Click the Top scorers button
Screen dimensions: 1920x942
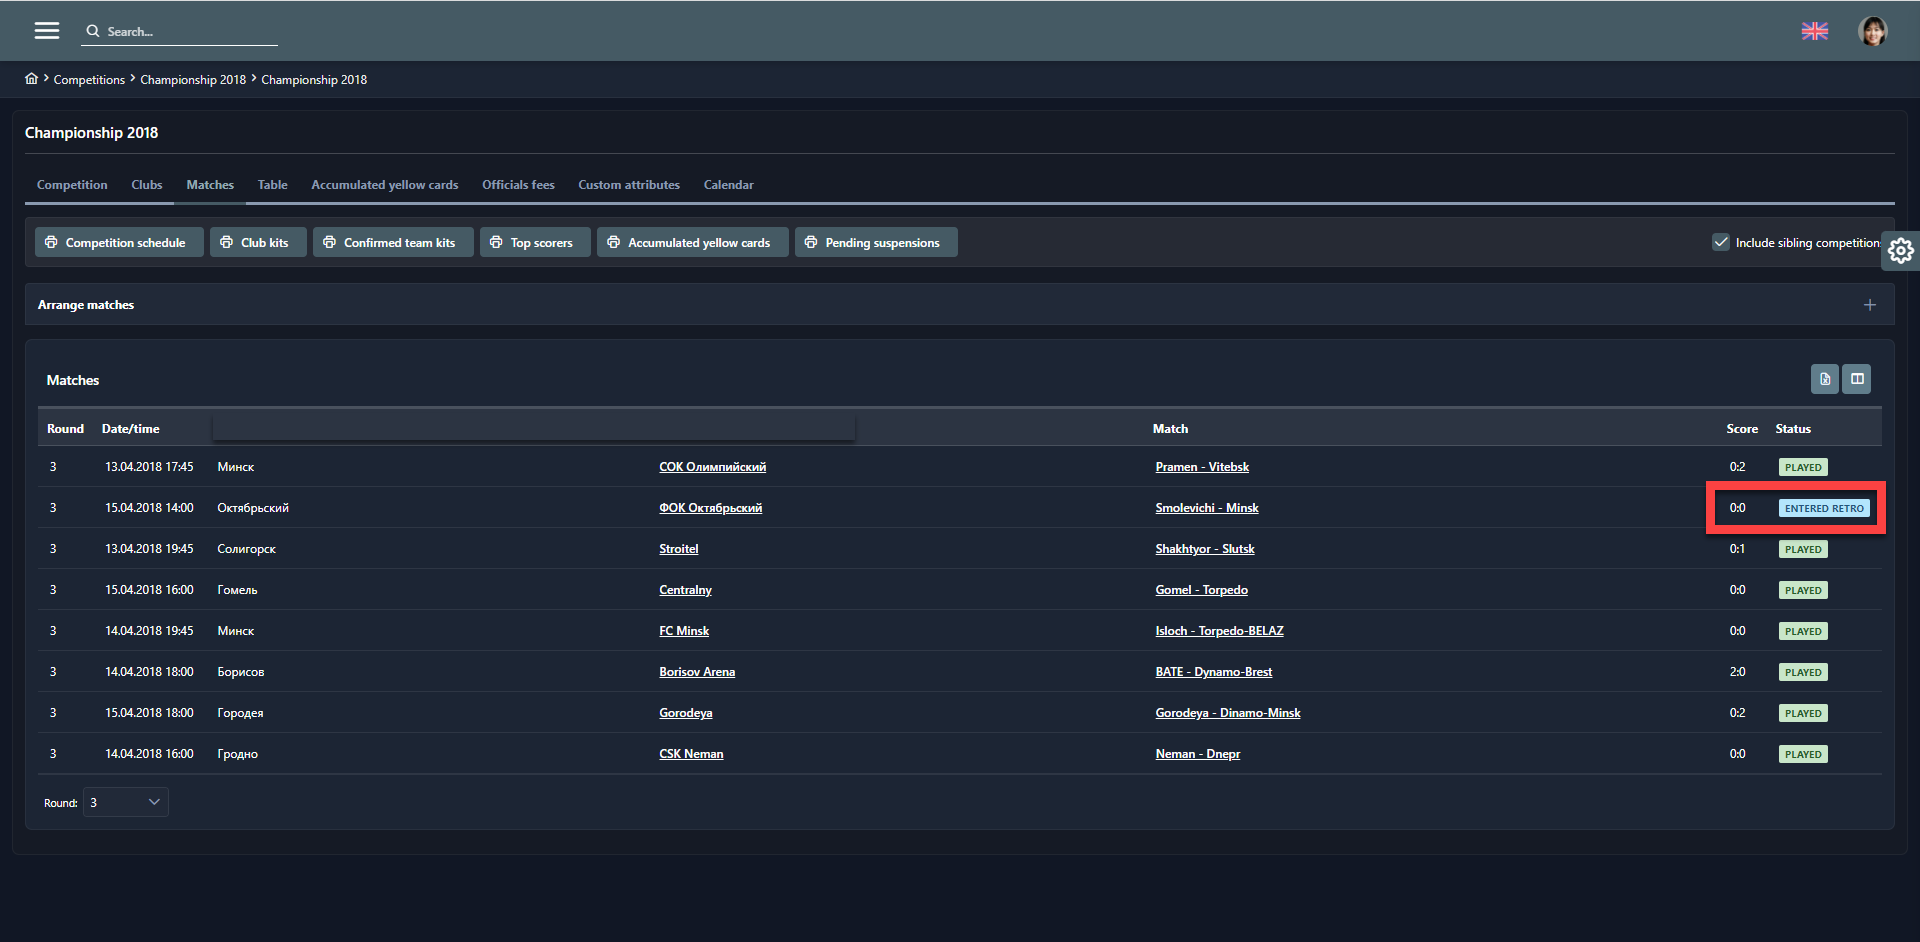tap(534, 243)
